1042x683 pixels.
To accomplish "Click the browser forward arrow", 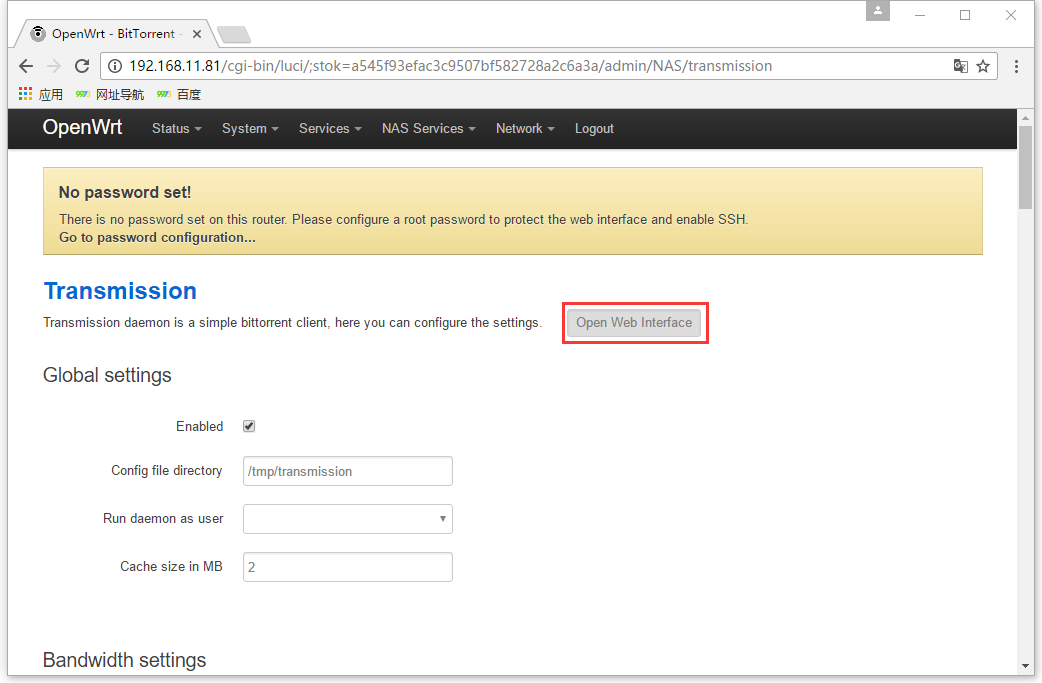I will pyautogui.click(x=54, y=66).
